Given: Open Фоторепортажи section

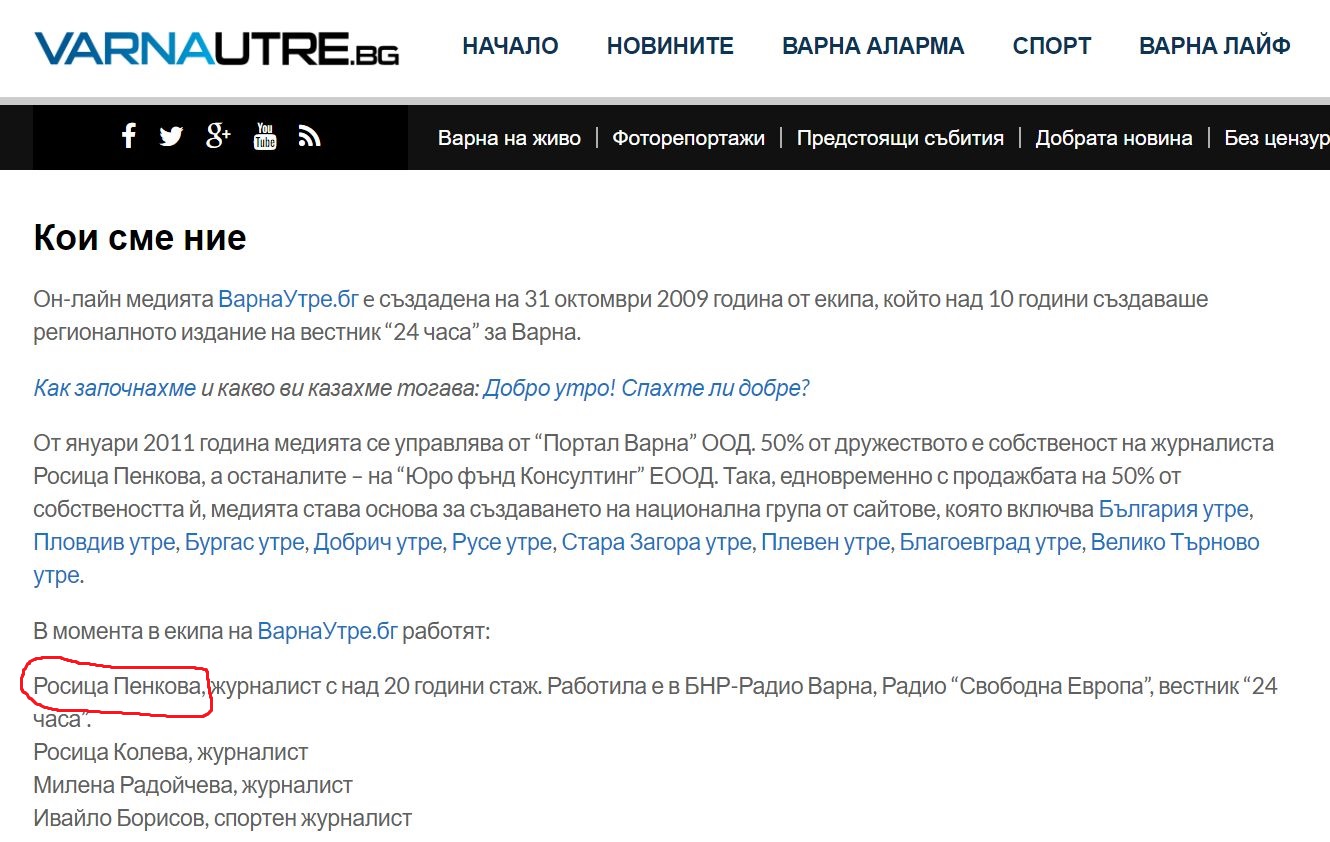Looking at the screenshot, I should pos(689,138).
